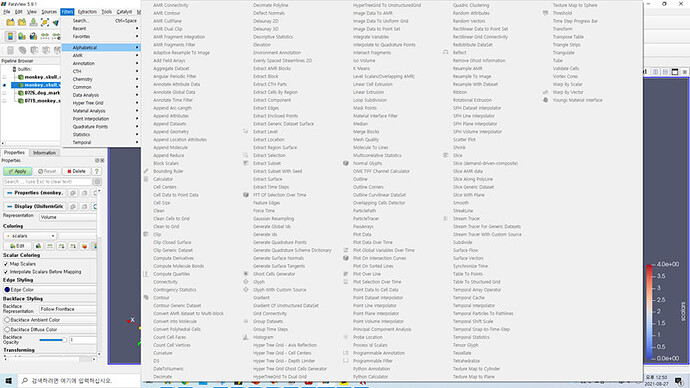The image size is (690, 388).
Task: Switch to the Information tab
Action: [x=44, y=153]
